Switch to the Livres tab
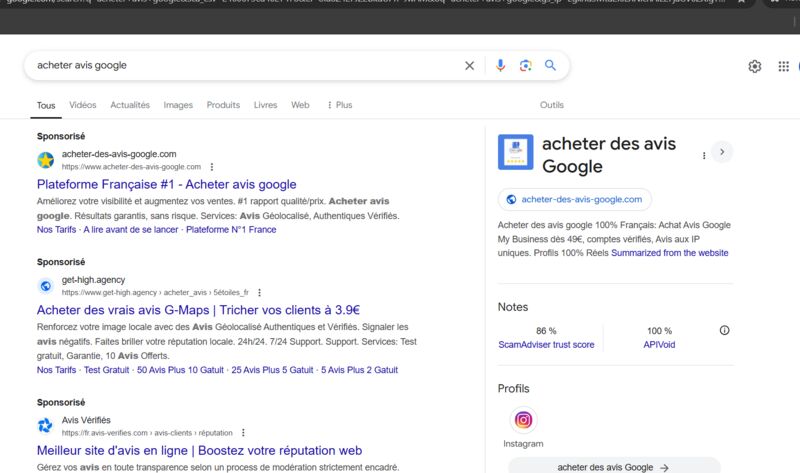Image resolution: width=800 pixels, height=473 pixels. [x=265, y=105]
